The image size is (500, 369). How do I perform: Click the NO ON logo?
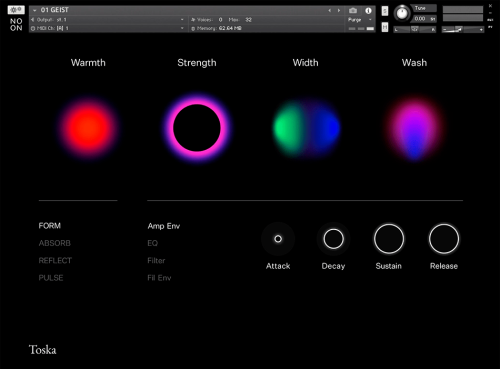coord(16,25)
